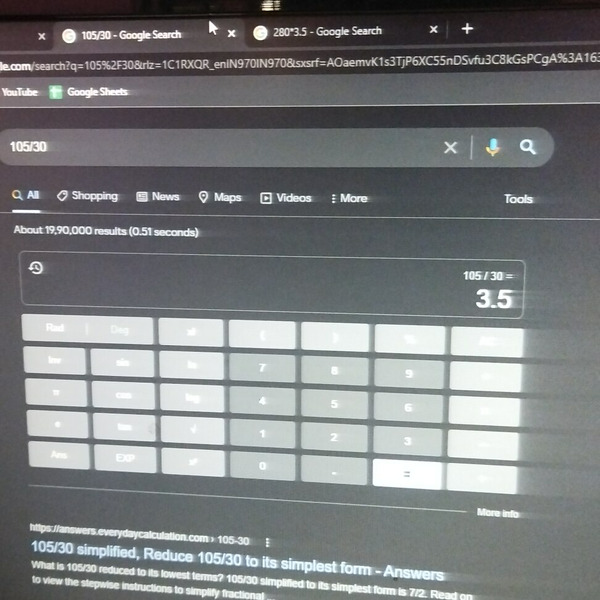This screenshot has height=600, width=600.
Task: Open the calculator More info link
Action: pos(497,513)
